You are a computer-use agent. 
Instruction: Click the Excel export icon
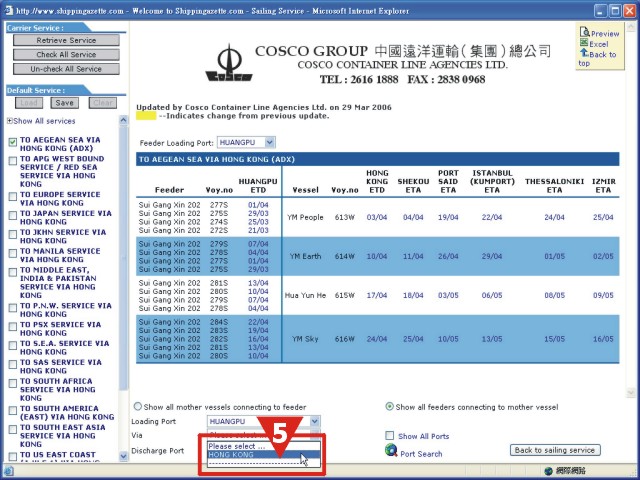coord(584,43)
